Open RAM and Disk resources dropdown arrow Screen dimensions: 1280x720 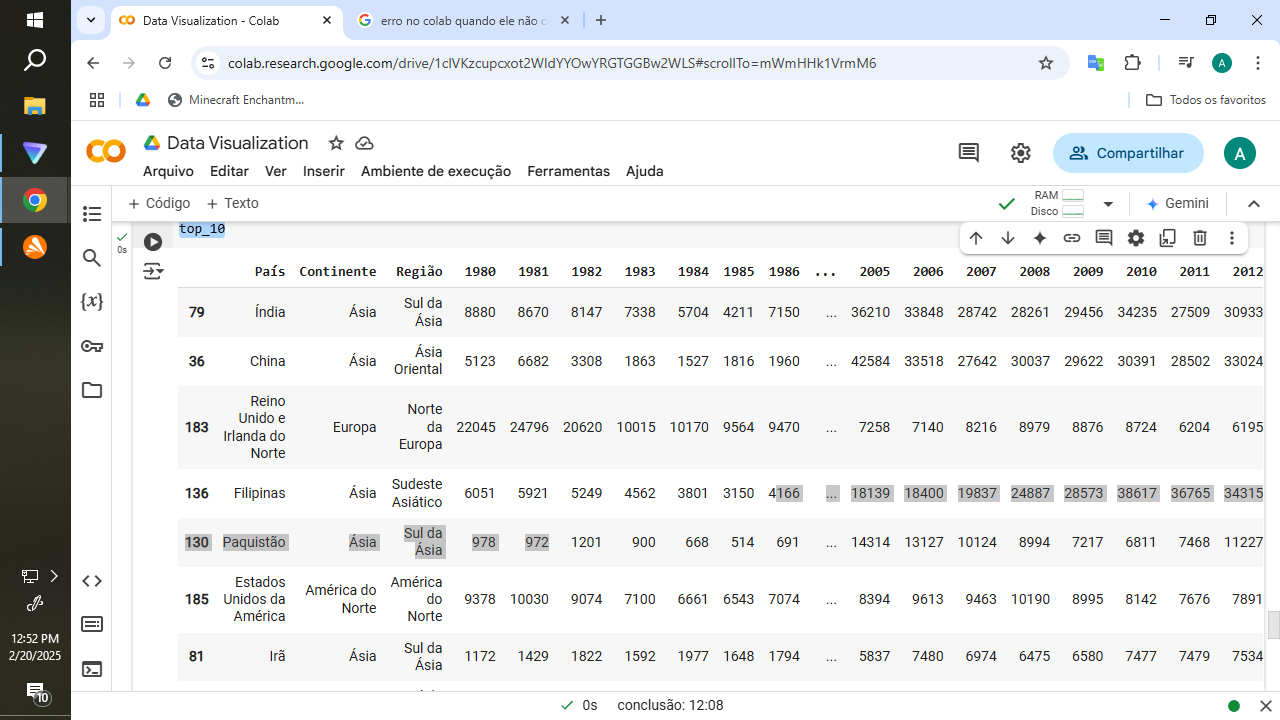coord(1108,204)
